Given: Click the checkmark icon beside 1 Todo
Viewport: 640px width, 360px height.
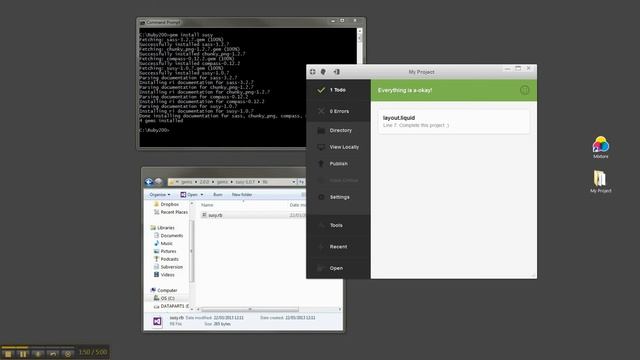Looking at the screenshot, I should [x=321, y=90].
